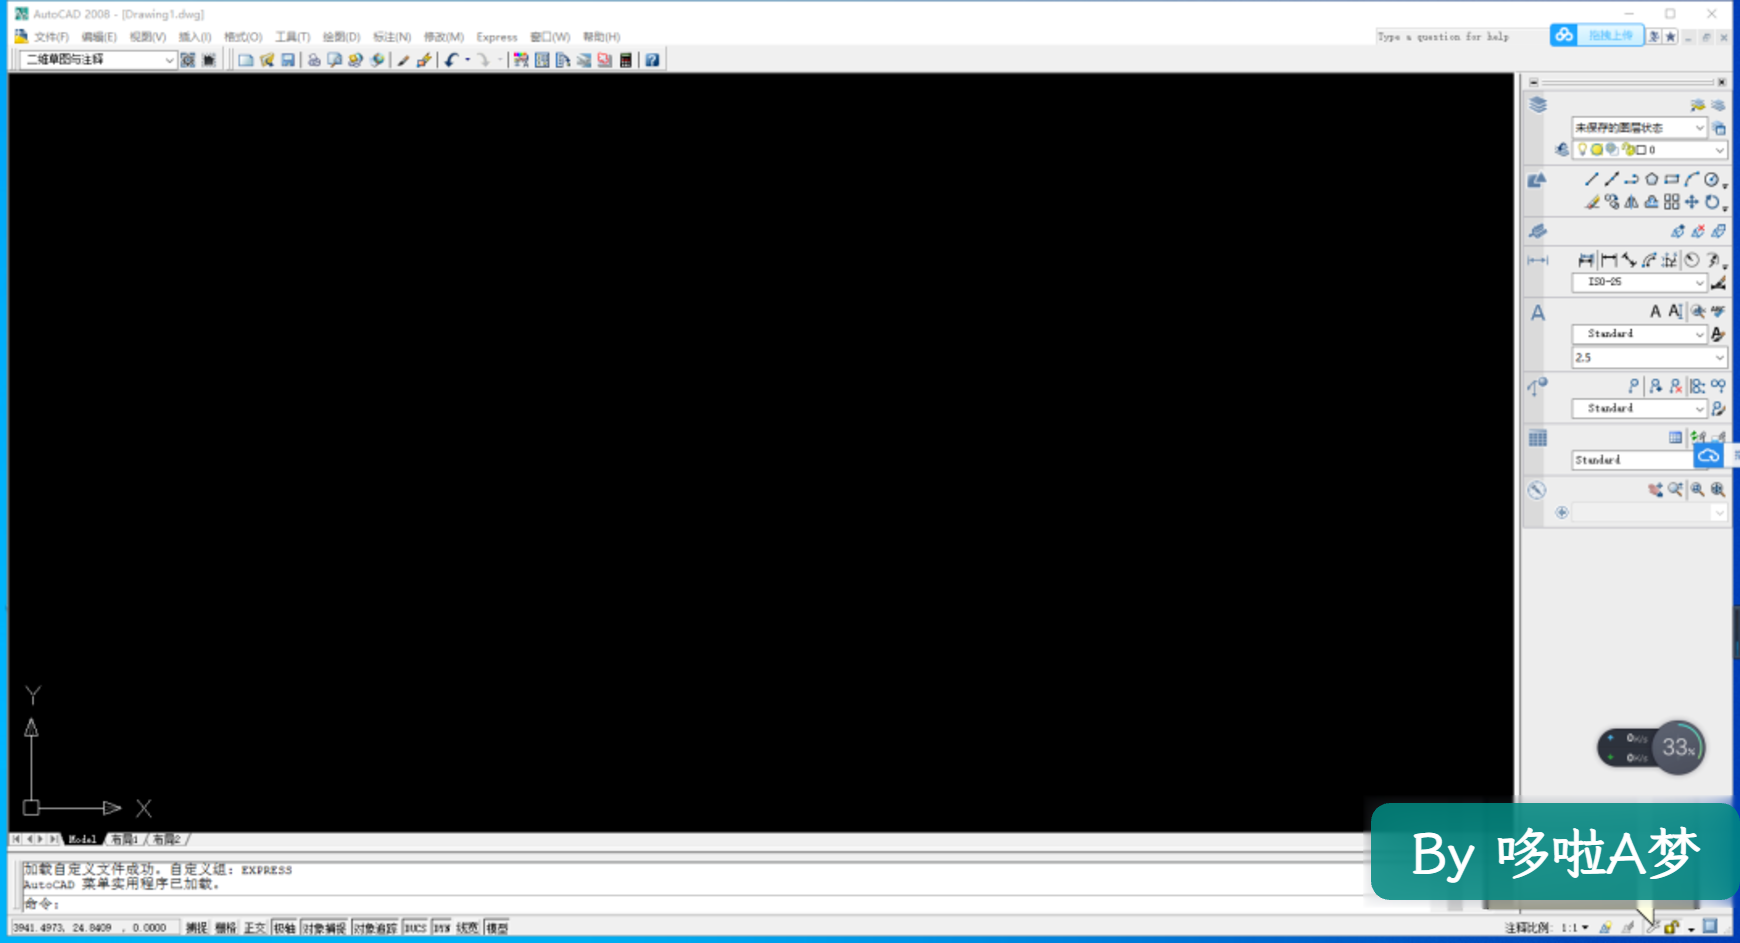The width and height of the screenshot is (1740, 943).
Task: Select the Mirror tool in dashboard
Action: click(x=1631, y=202)
